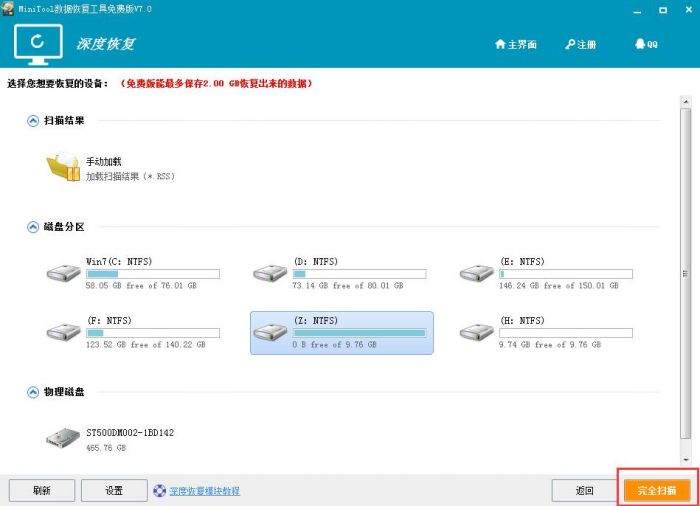Click the 手动加载 folder icon
This screenshot has width=700, height=506.
point(63,167)
